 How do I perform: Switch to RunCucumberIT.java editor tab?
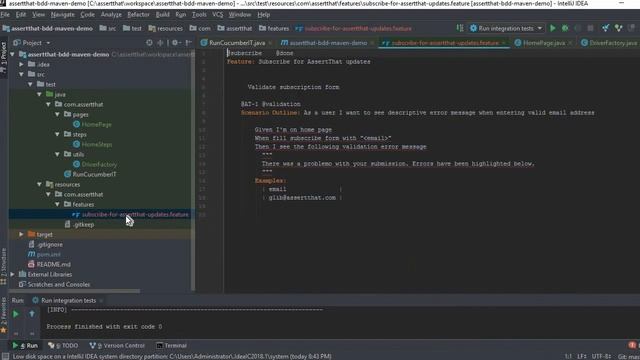click(x=237, y=42)
